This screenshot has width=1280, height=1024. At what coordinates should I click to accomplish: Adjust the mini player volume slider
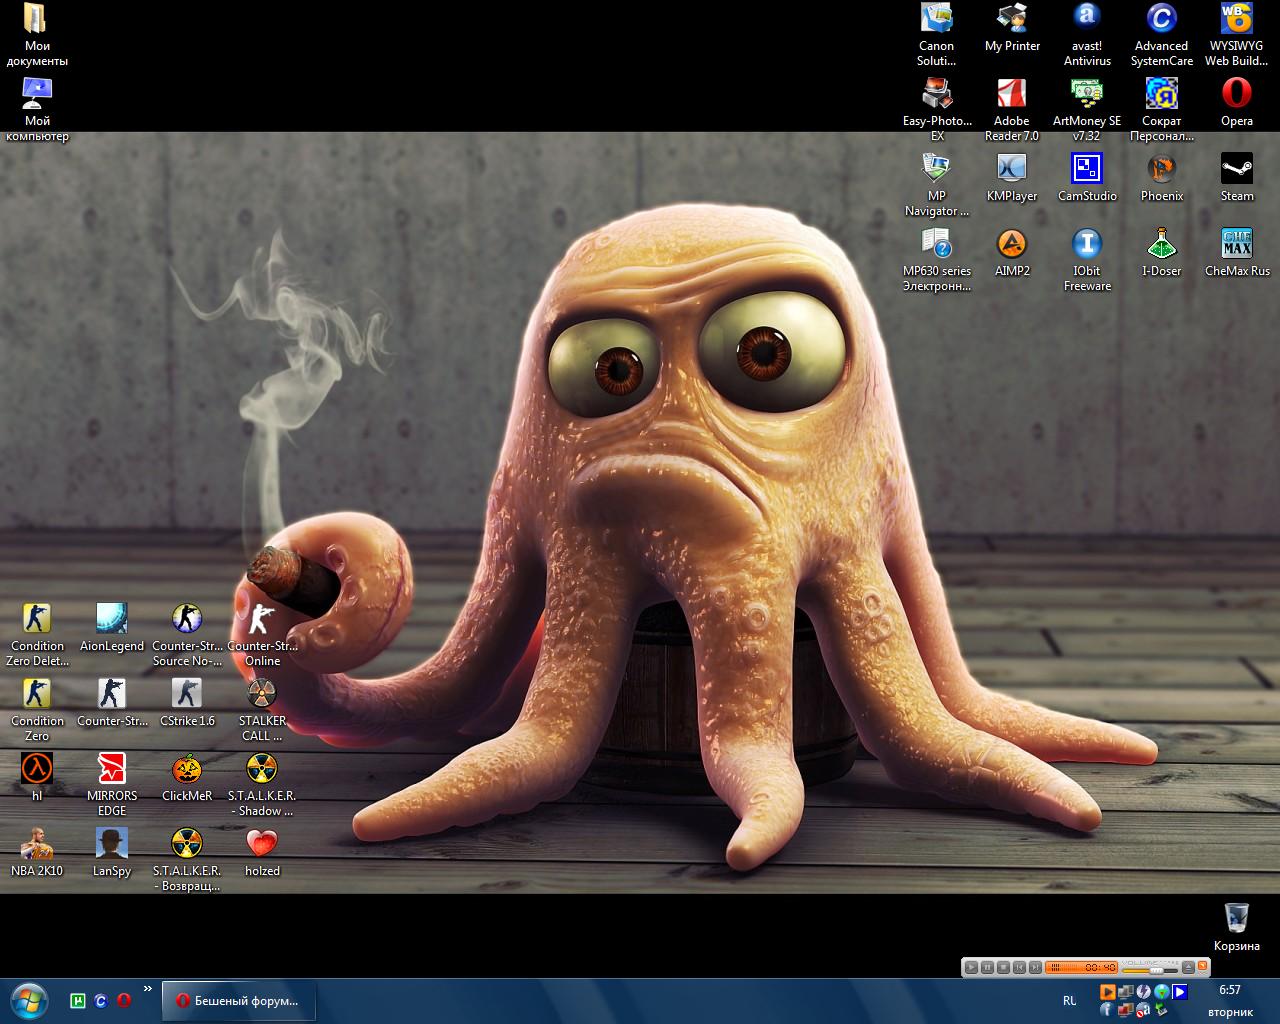point(1156,970)
